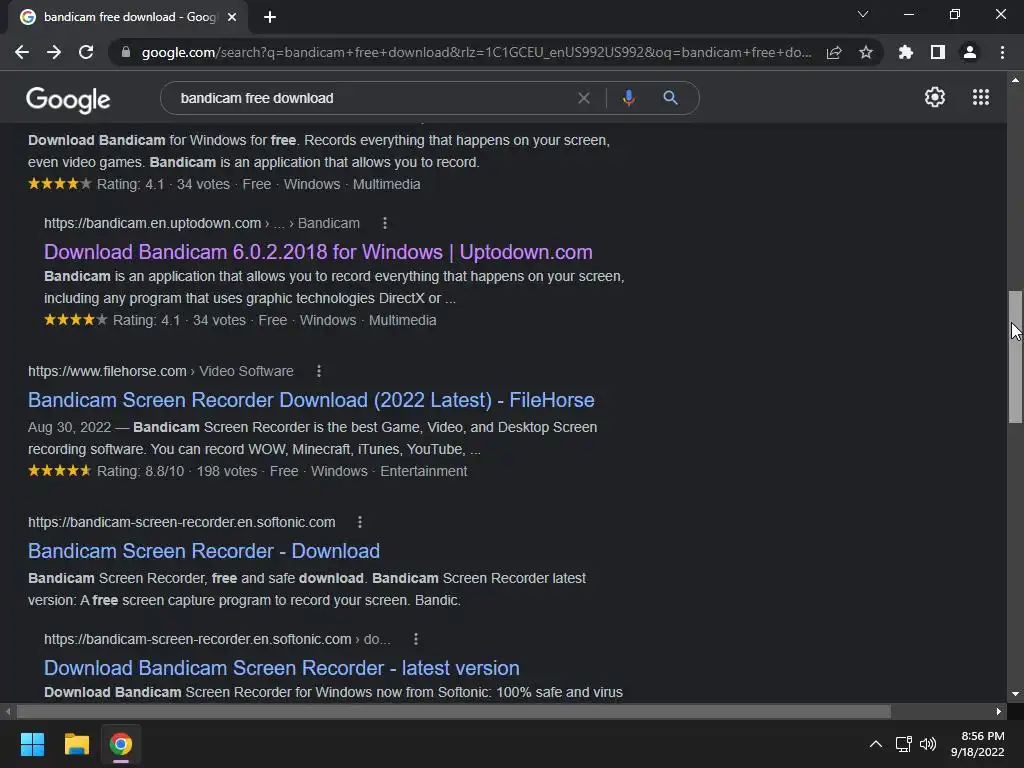Select the bandicam free download tab
The height and width of the screenshot is (768, 1024).
point(129,17)
